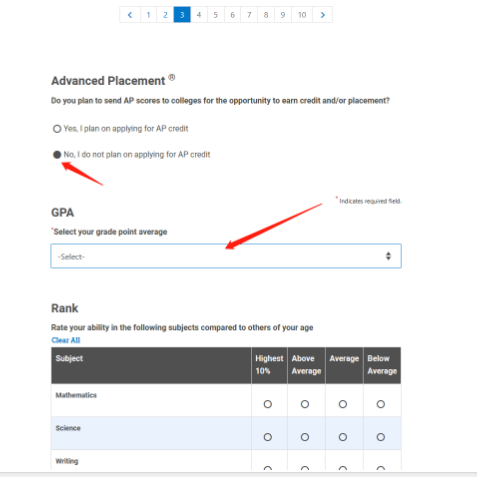
Task: Open page 10 in pagination
Action: click(x=302, y=15)
